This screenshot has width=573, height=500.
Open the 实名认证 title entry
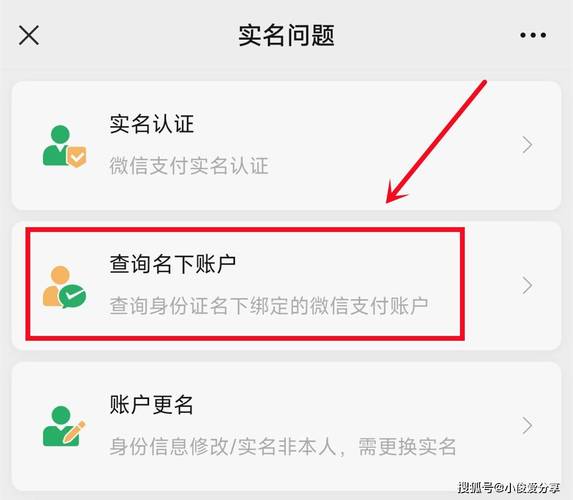152,124
